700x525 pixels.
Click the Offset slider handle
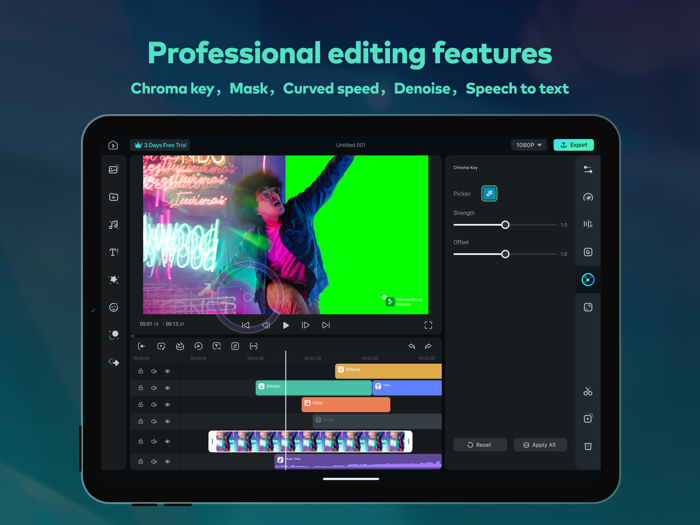(505, 254)
